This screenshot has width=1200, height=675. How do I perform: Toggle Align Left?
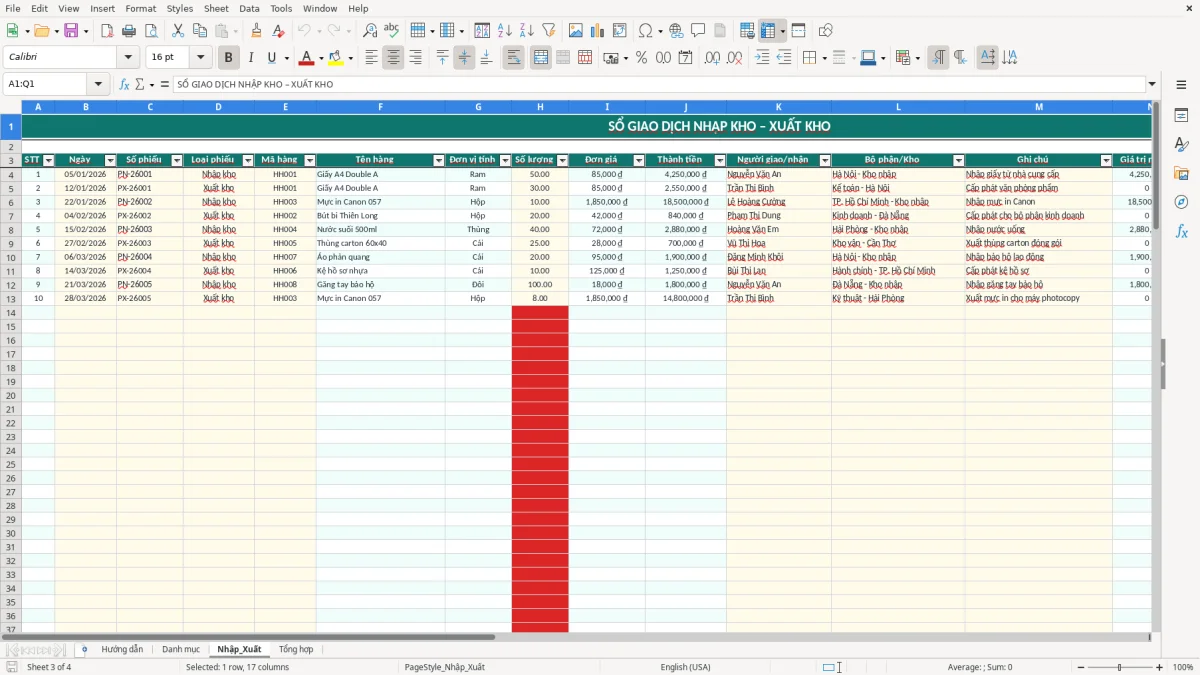(x=371, y=58)
